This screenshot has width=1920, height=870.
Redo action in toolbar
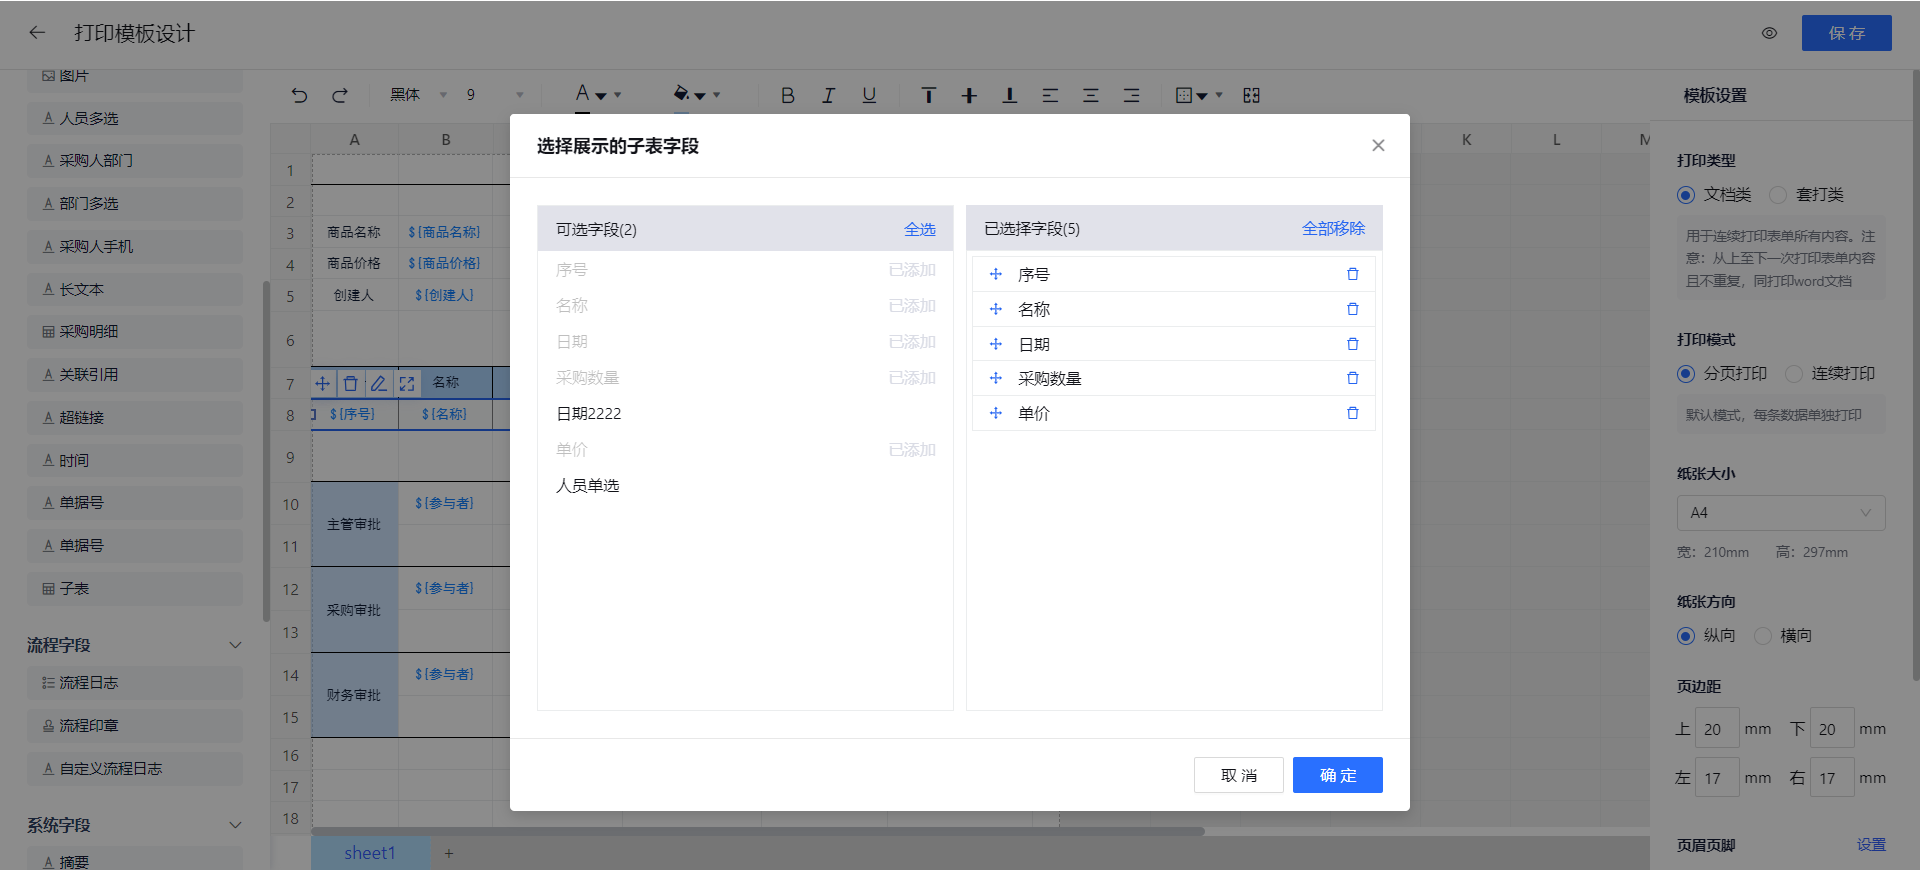click(340, 95)
